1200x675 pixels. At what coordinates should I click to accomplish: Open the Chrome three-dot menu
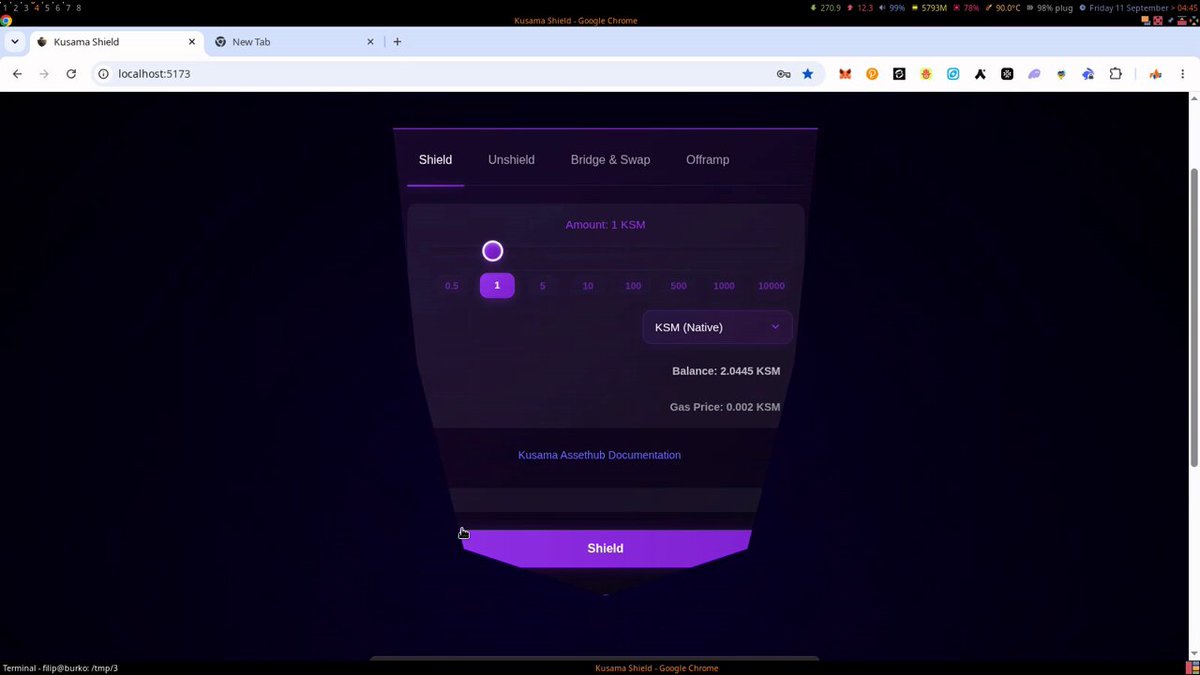(x=1182, y=74)
